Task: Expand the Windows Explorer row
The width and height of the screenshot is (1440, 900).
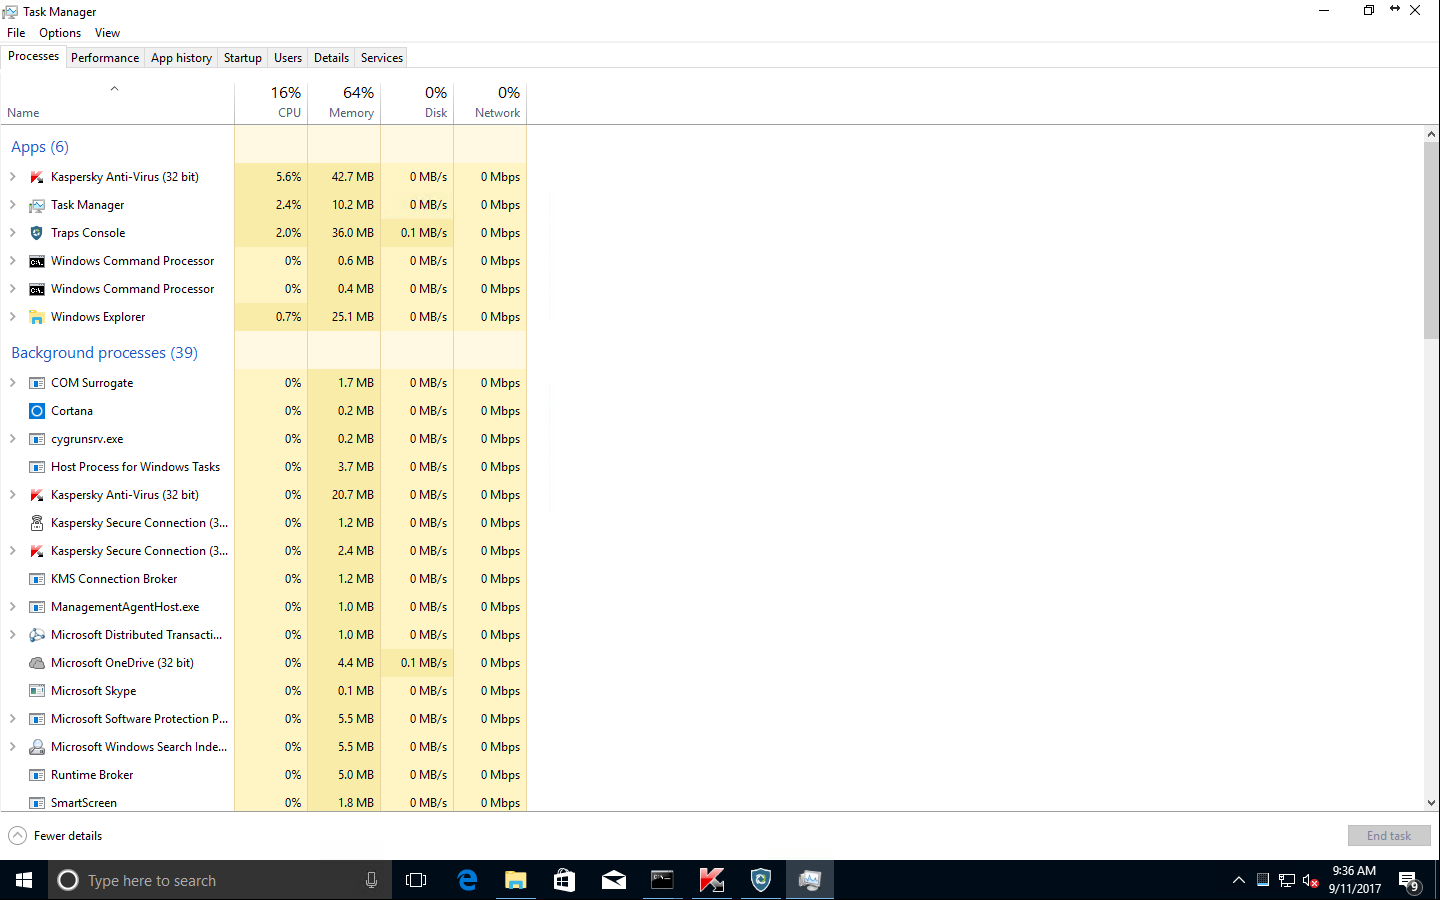Action: coord(12,317)
